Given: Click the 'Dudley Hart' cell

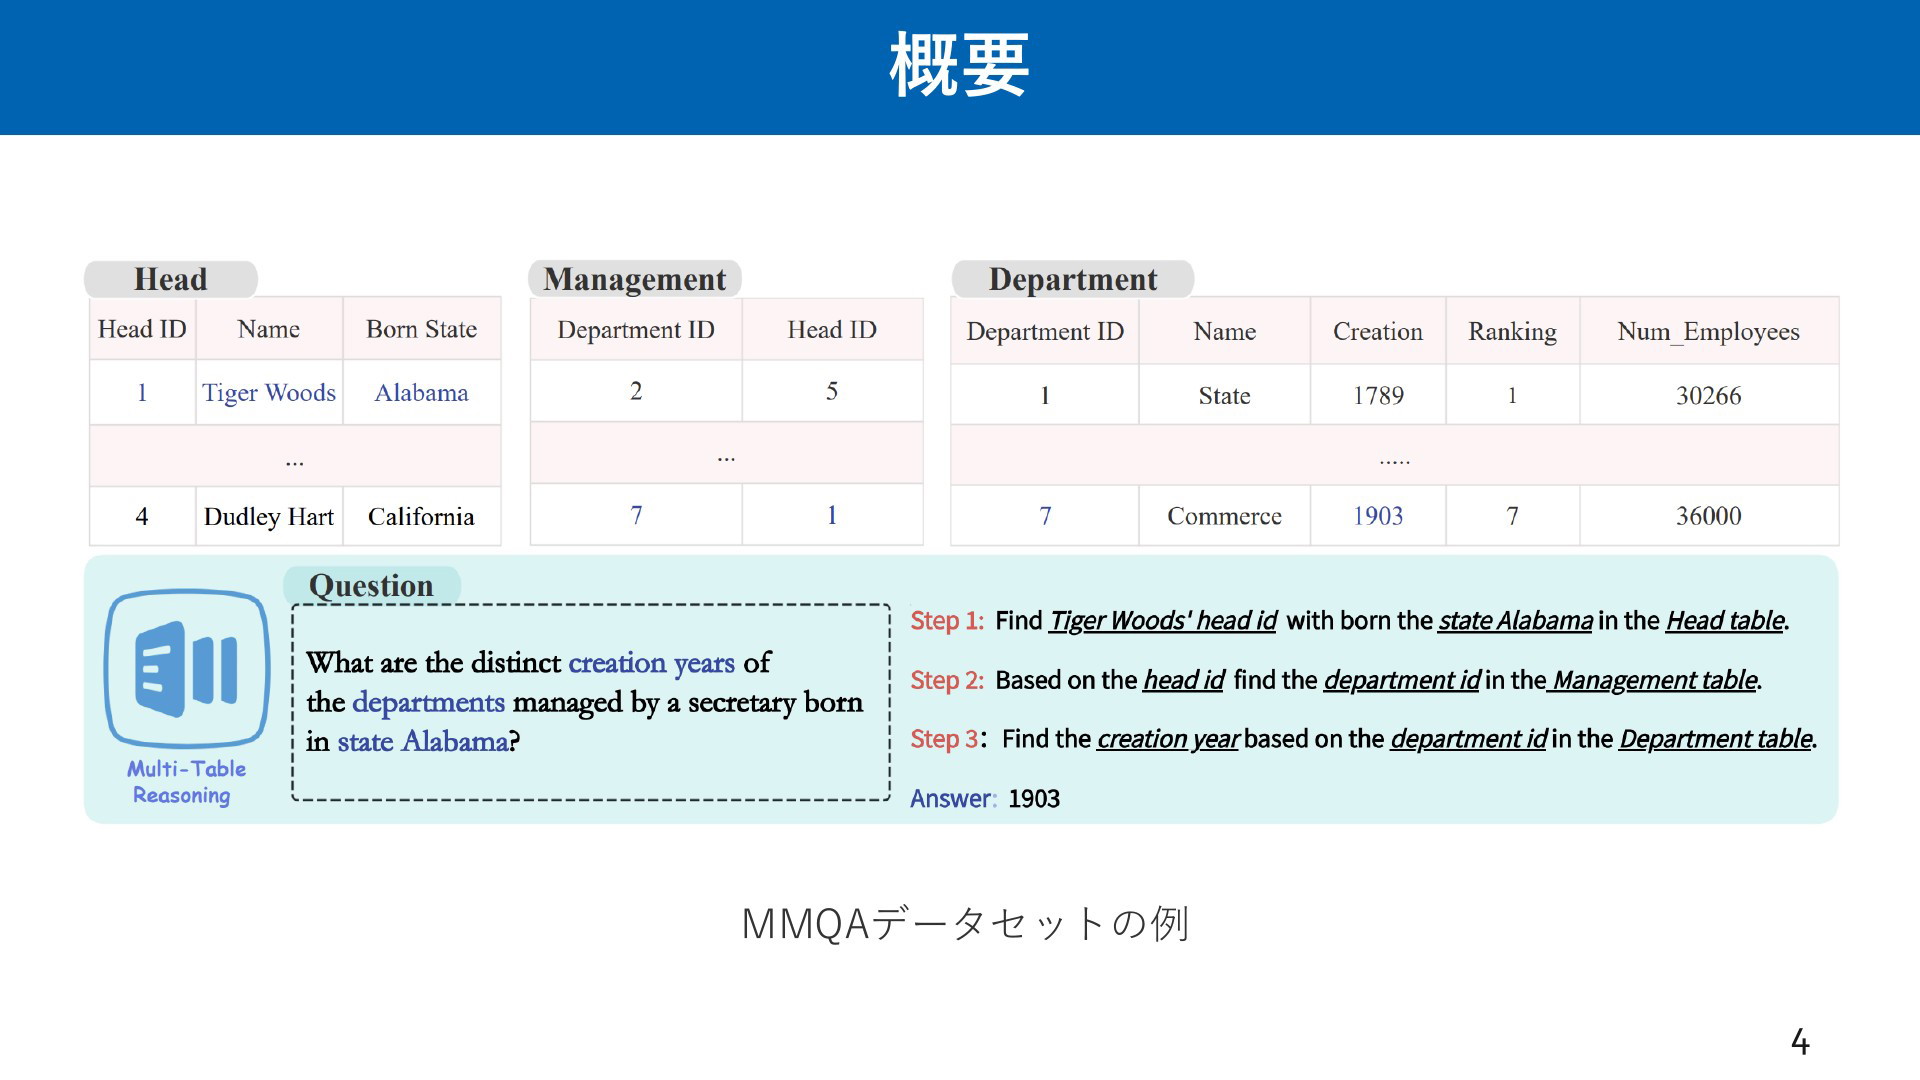Looking at the screenshot, I should (269, 517).
